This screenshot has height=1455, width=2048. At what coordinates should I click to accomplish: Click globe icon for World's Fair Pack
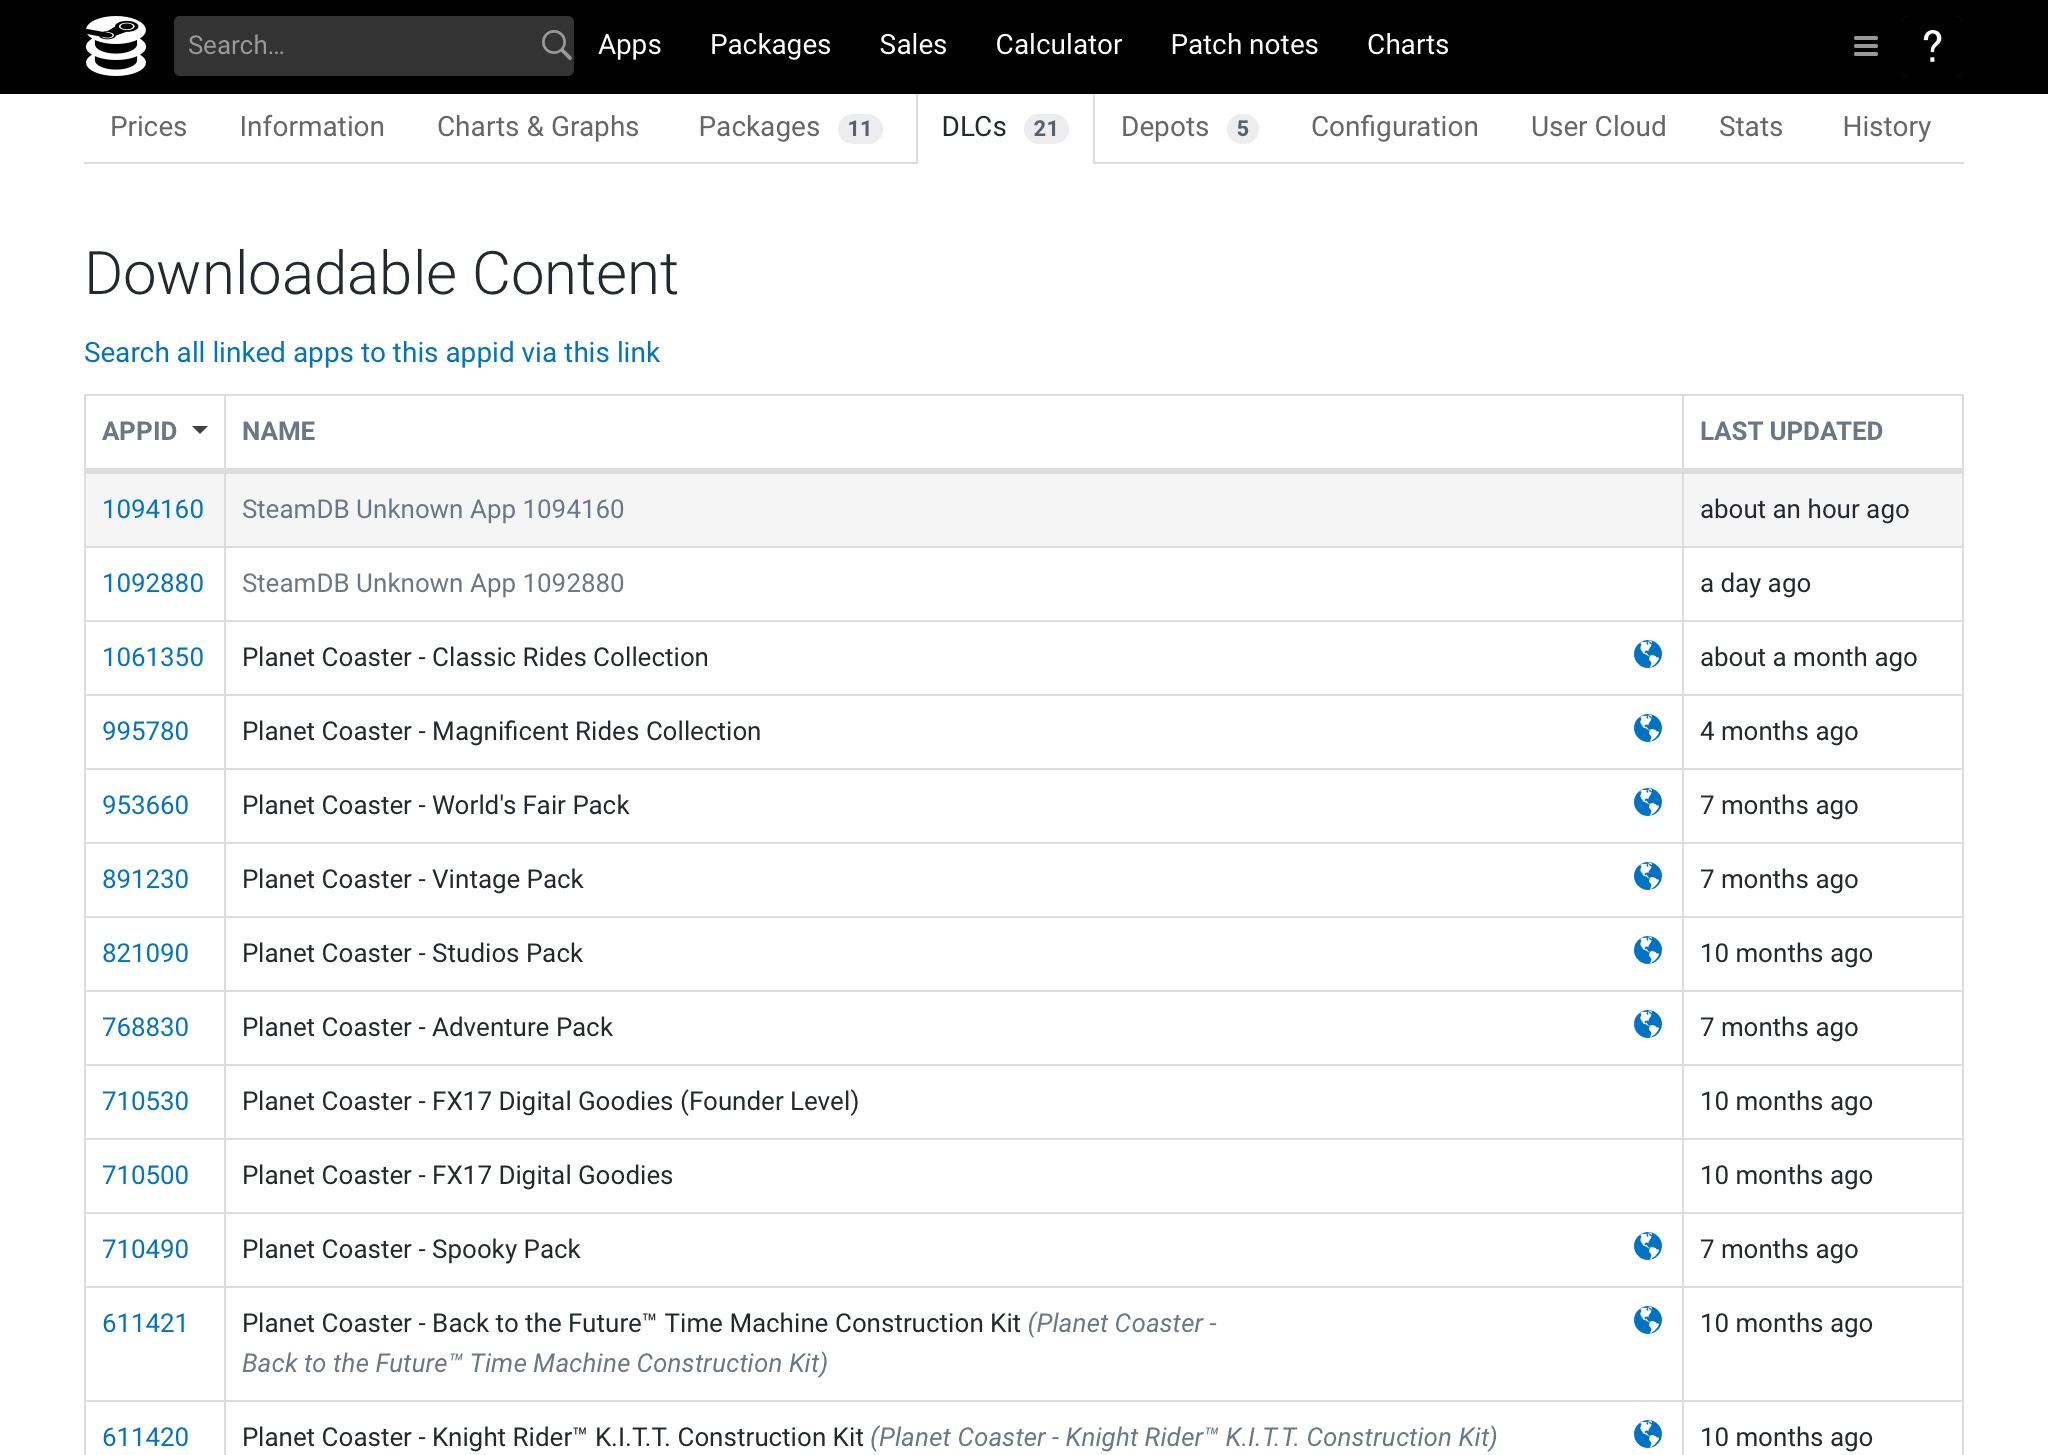(1647, 803)
